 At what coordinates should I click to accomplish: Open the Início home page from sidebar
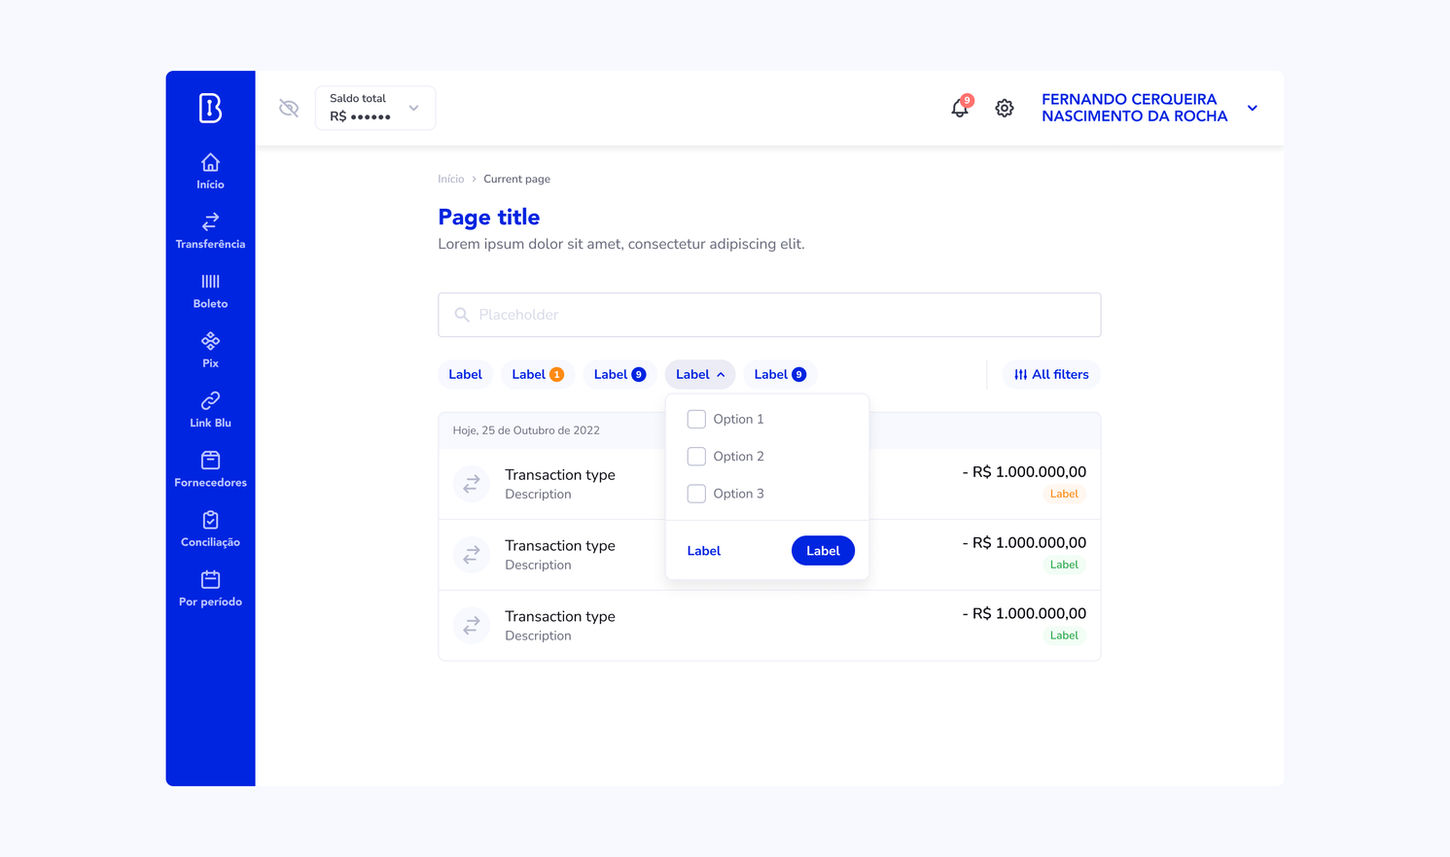click(210, 170)
